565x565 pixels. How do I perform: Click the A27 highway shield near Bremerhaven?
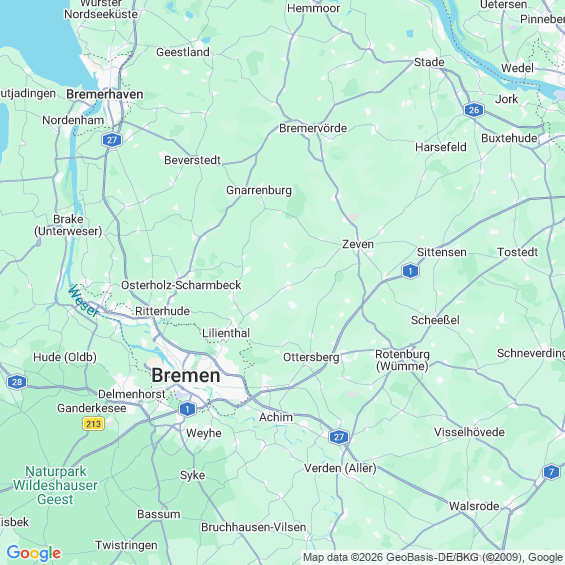[112, 140]
